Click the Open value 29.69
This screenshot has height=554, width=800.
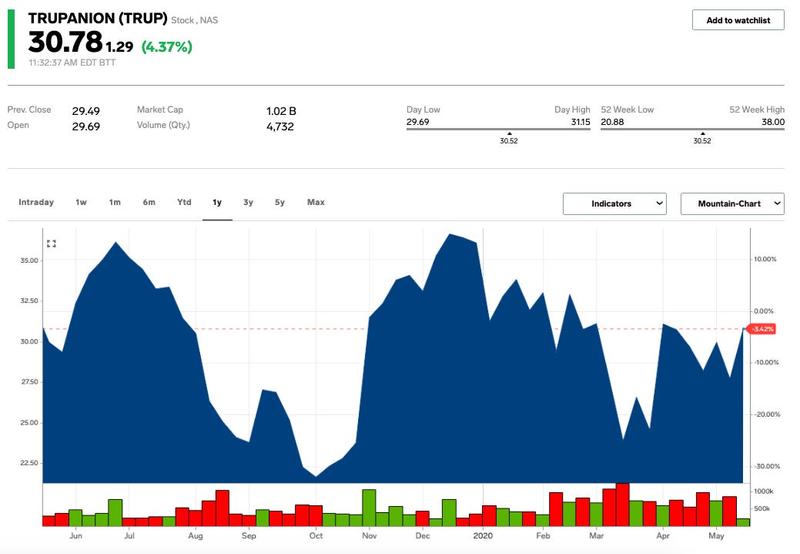click(x=86, y=127)
